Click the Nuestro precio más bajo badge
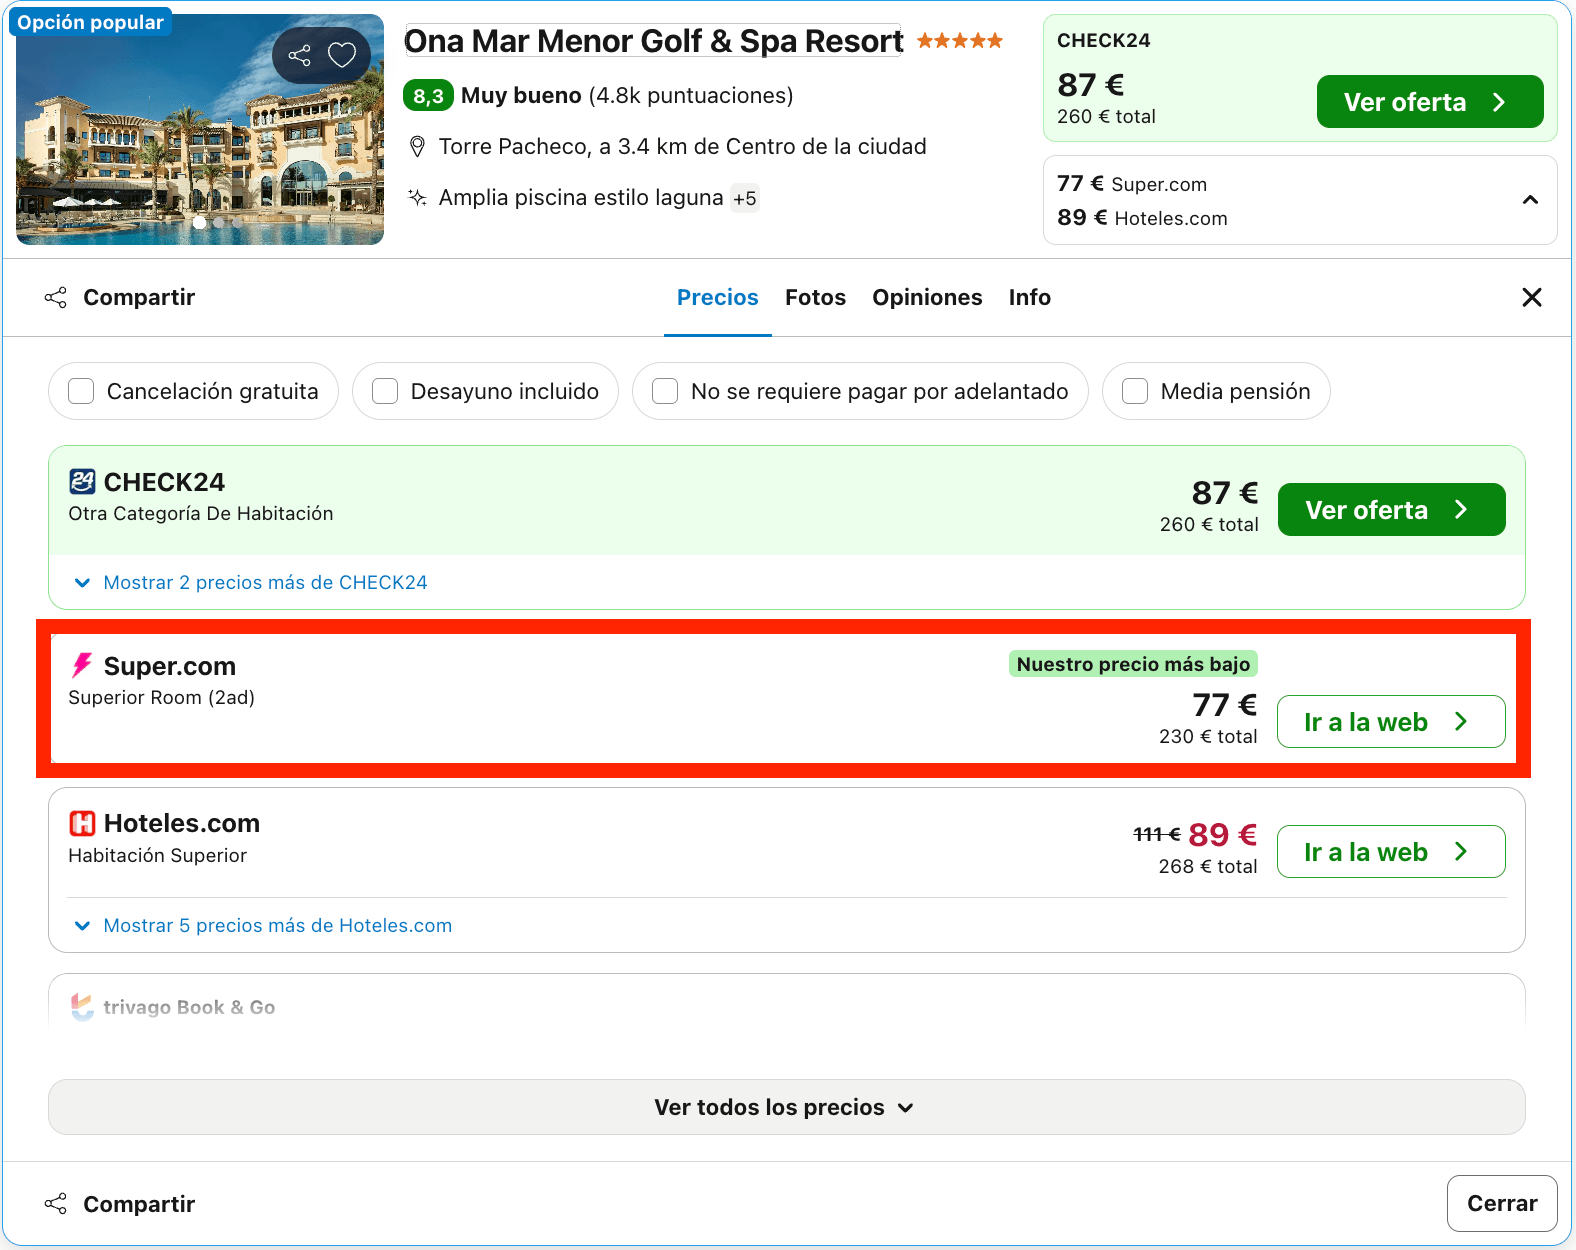Viewport: 1576px width, 1250px height. coord(1133,664)
